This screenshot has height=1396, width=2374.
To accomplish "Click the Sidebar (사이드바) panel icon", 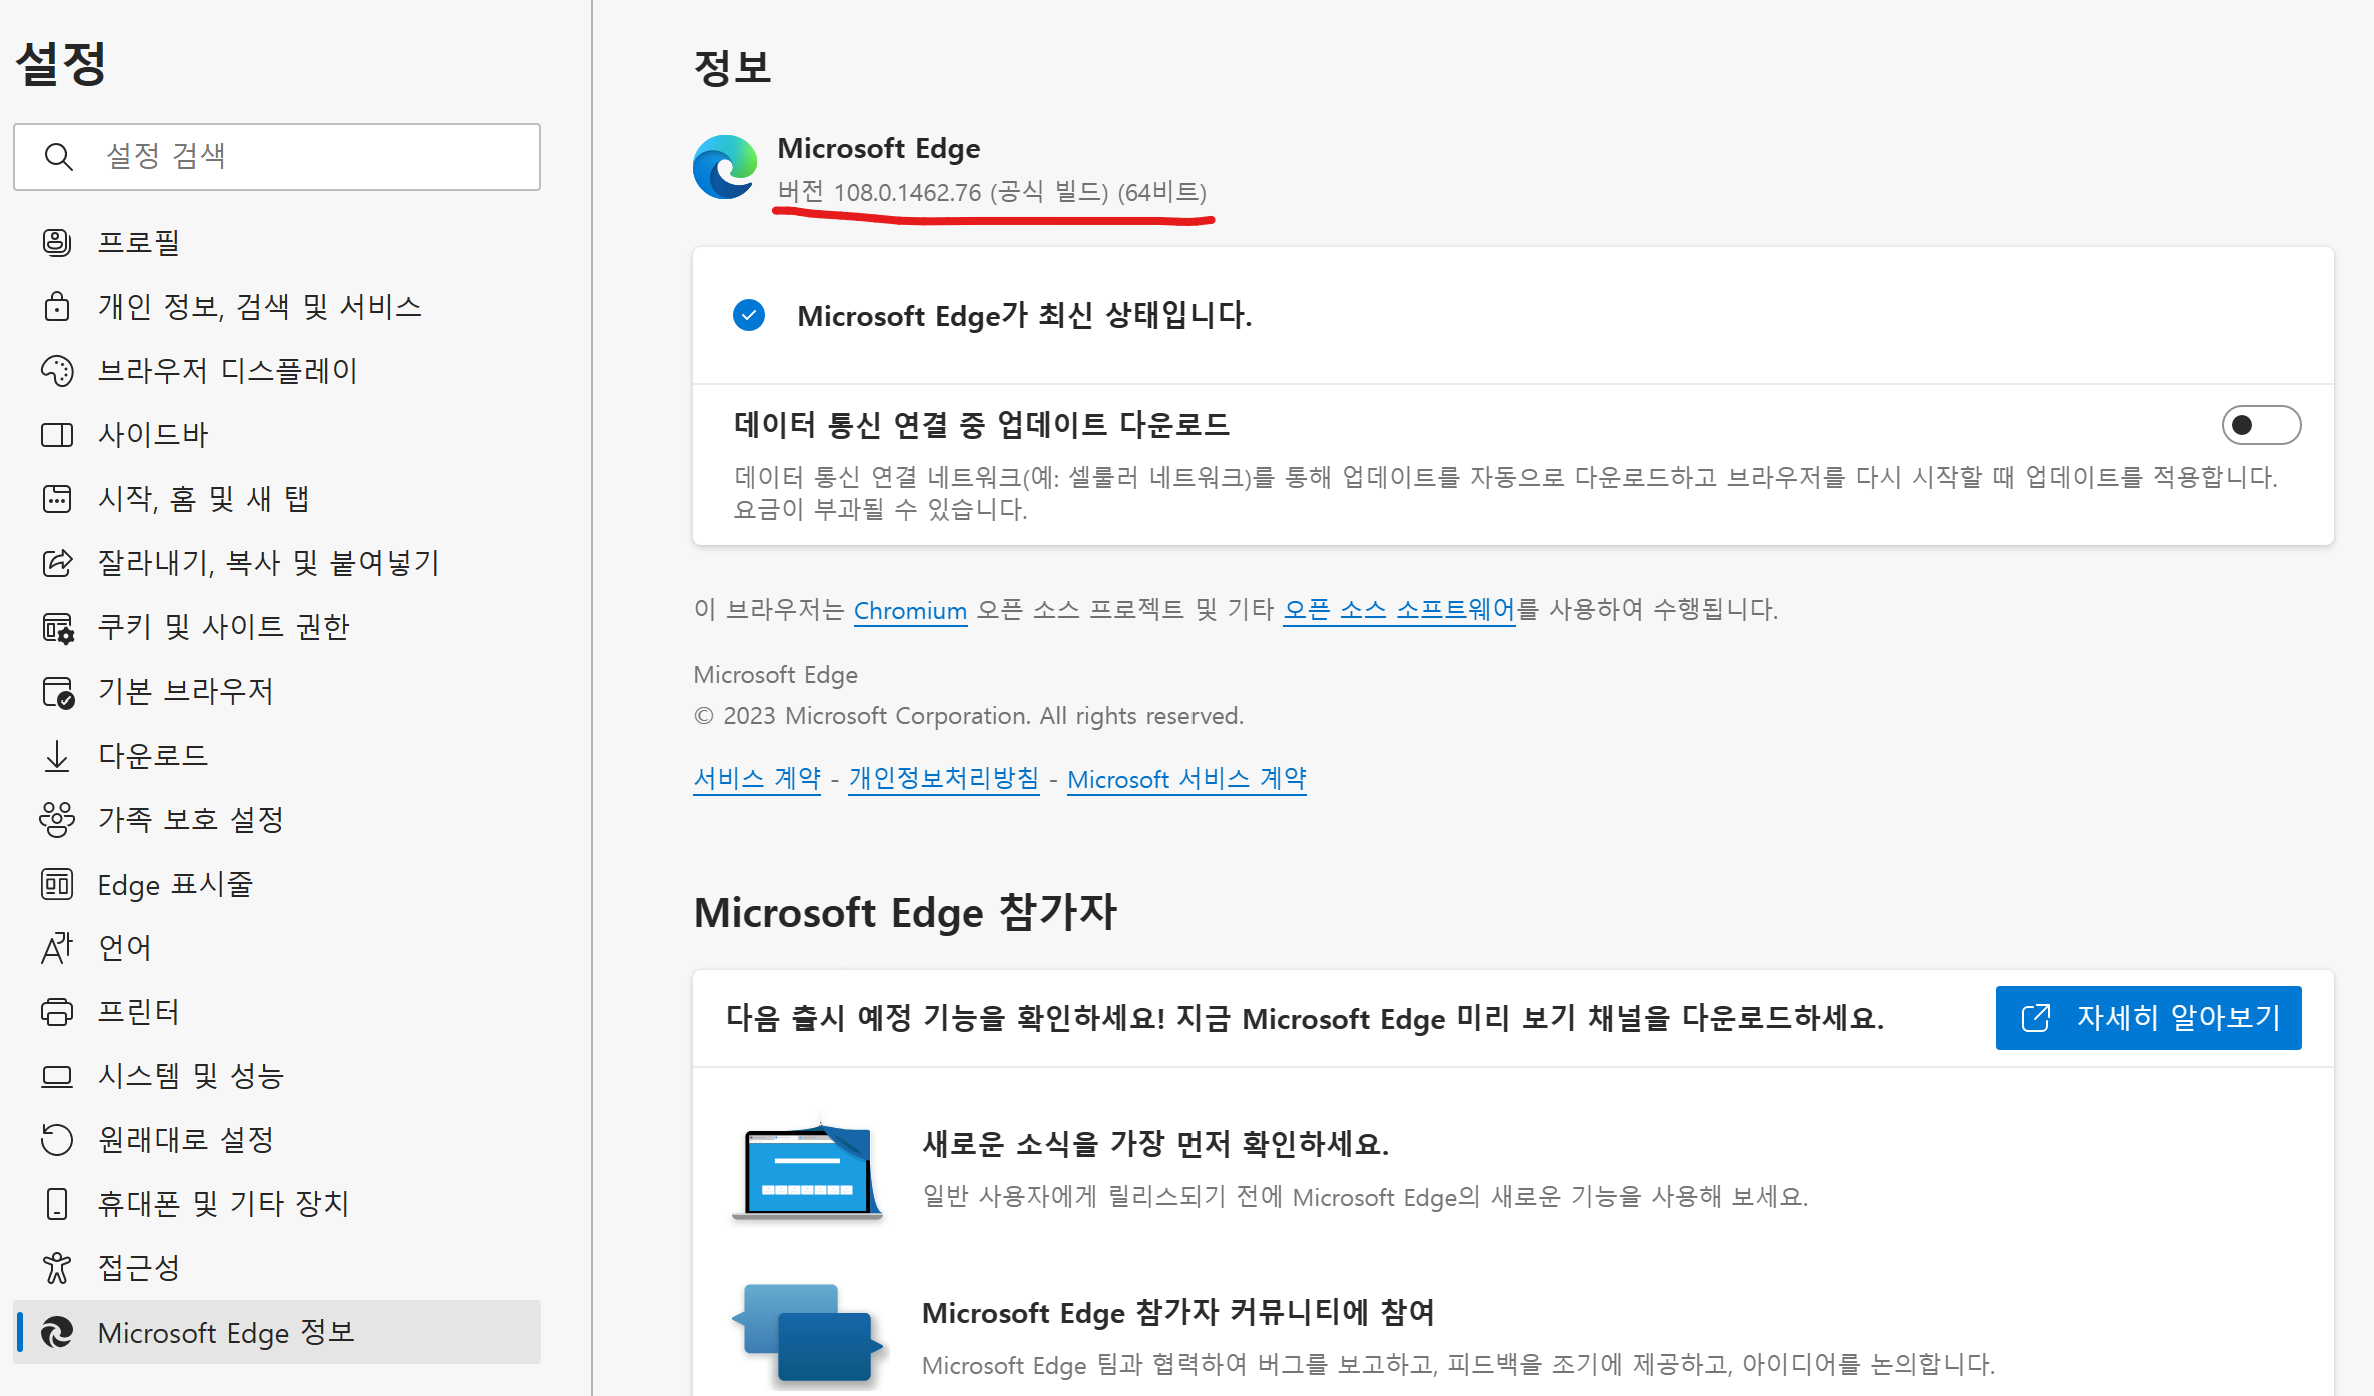I will pos(57,435).
